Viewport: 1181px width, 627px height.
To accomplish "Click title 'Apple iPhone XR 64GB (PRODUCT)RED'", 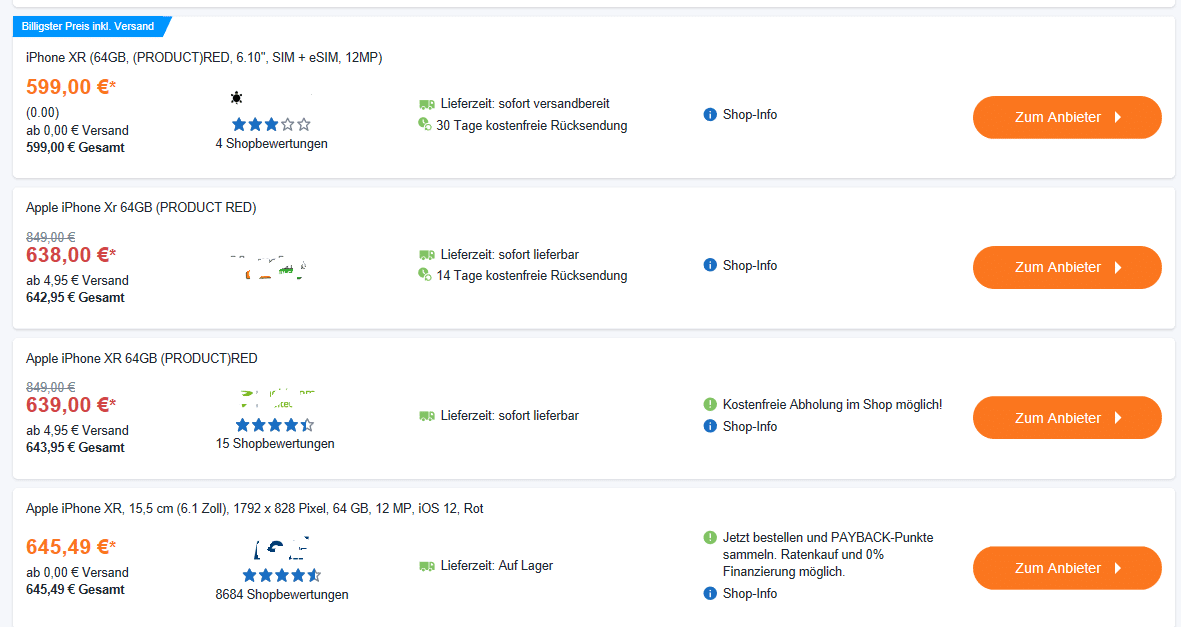I will click(142, 358).
